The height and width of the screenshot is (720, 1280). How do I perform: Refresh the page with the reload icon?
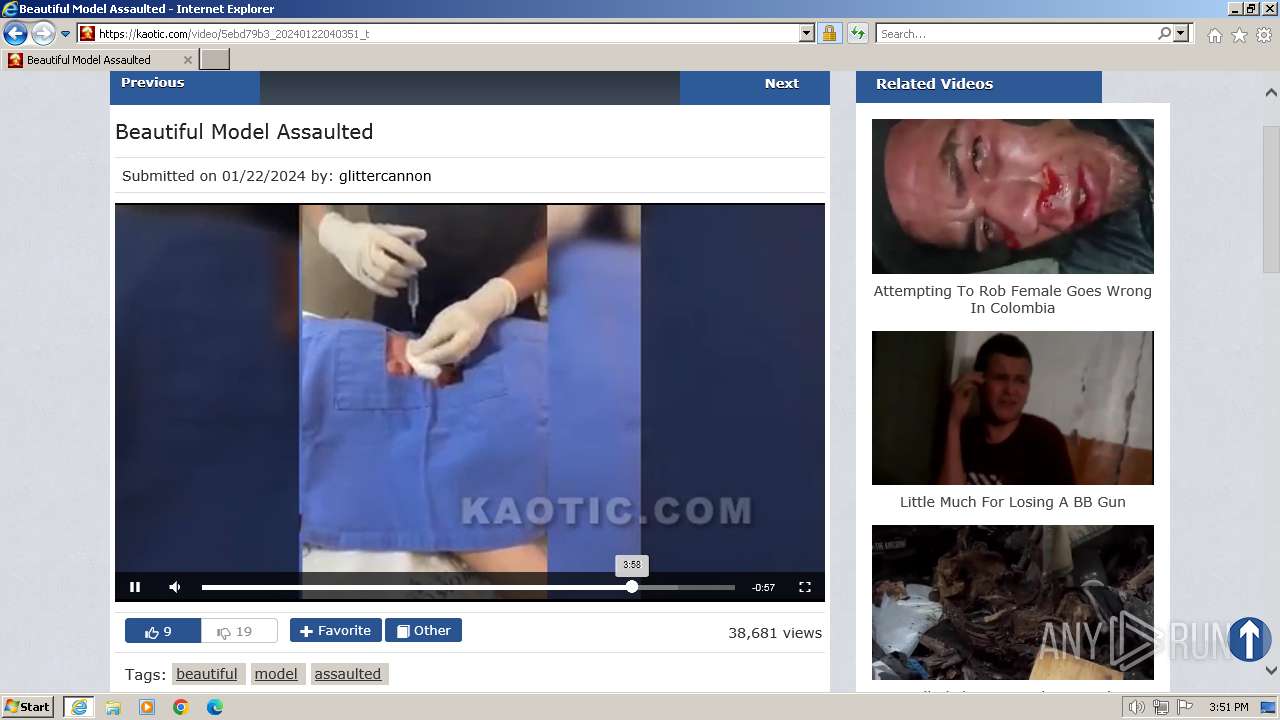pos(857,33)
